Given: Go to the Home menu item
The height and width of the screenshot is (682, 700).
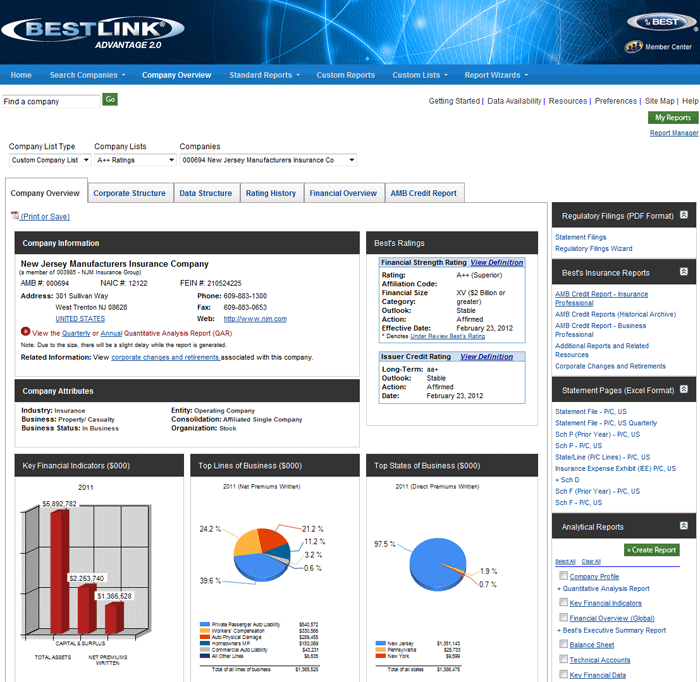Looking at the screenshot, I should pos(21,75).
